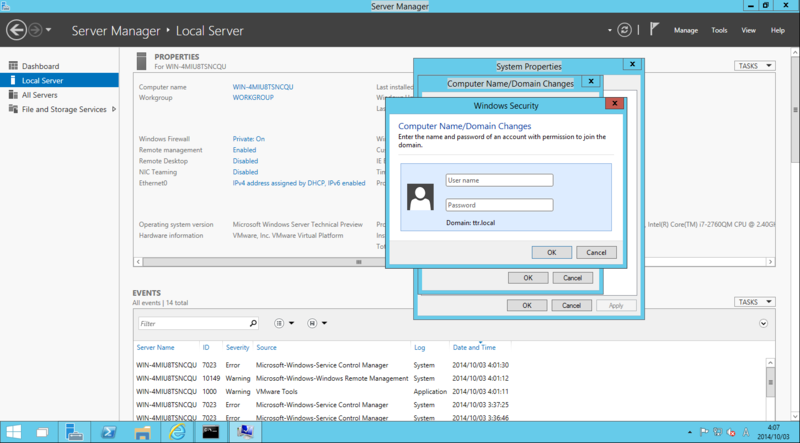Select the VMware Tools event row

(322, 391)
